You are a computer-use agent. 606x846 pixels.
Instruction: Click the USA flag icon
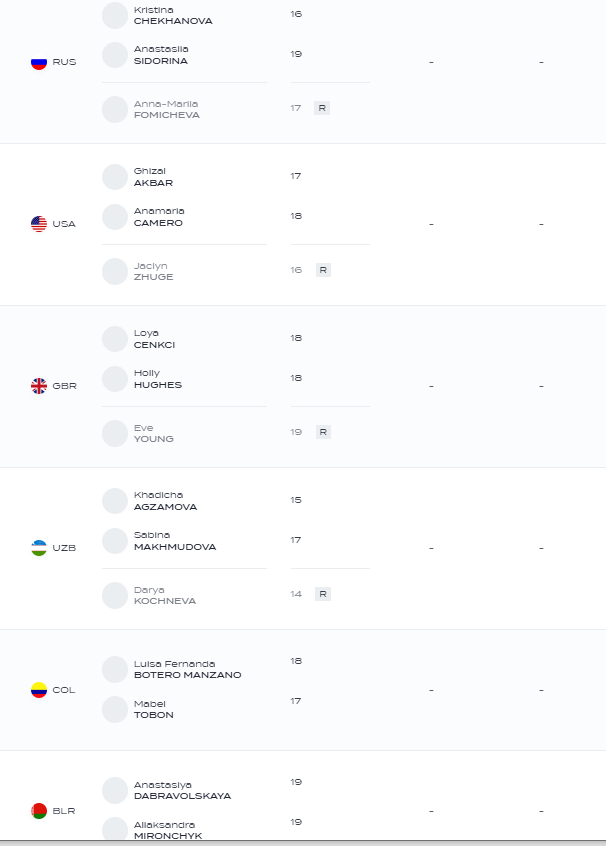coord(39,224)
